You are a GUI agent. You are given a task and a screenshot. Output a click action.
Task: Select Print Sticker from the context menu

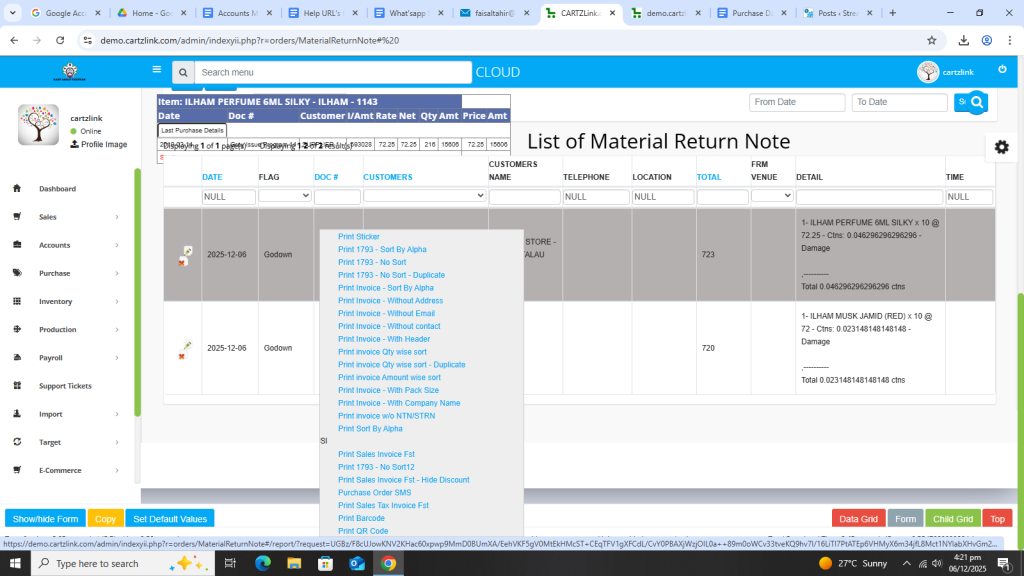point(359,237)
